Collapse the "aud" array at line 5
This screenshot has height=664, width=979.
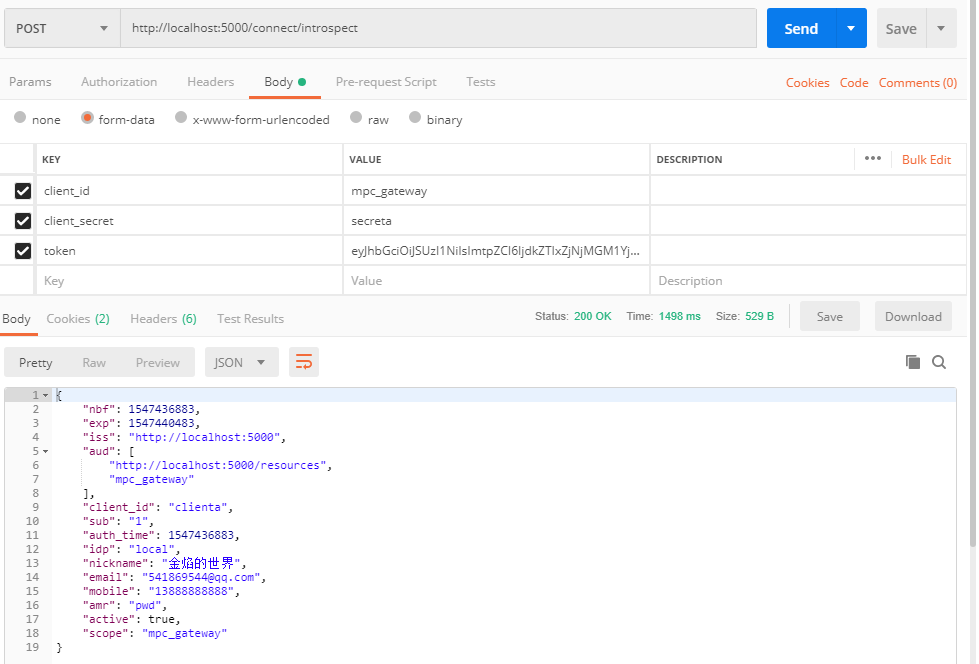[x=45, y=451]
